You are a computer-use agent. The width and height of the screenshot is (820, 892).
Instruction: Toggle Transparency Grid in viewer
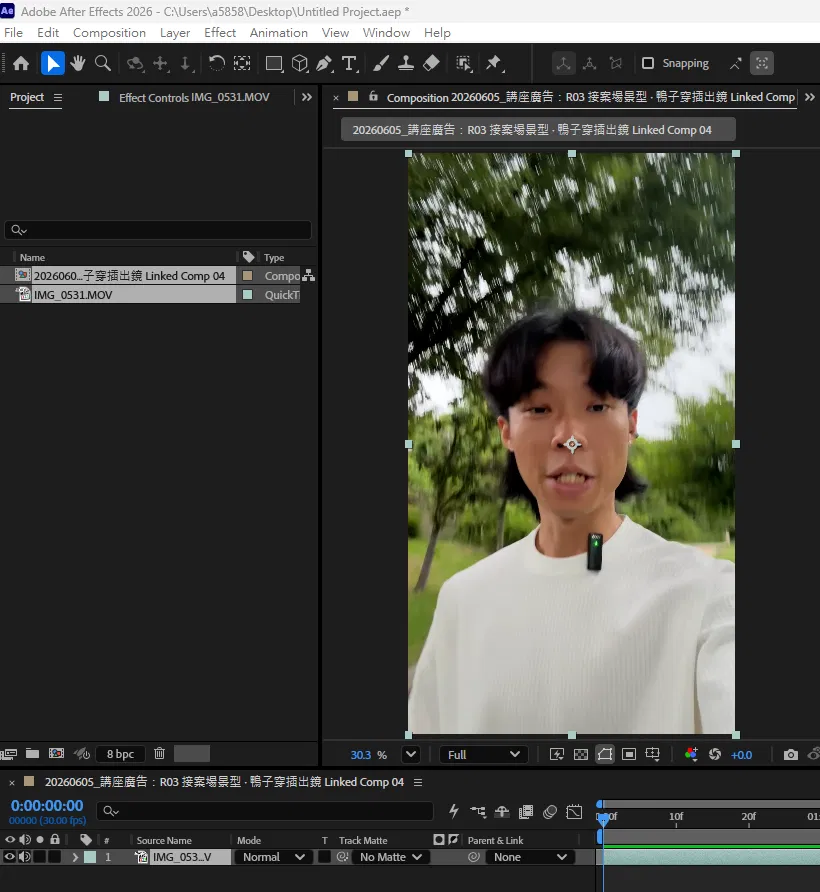580,755
